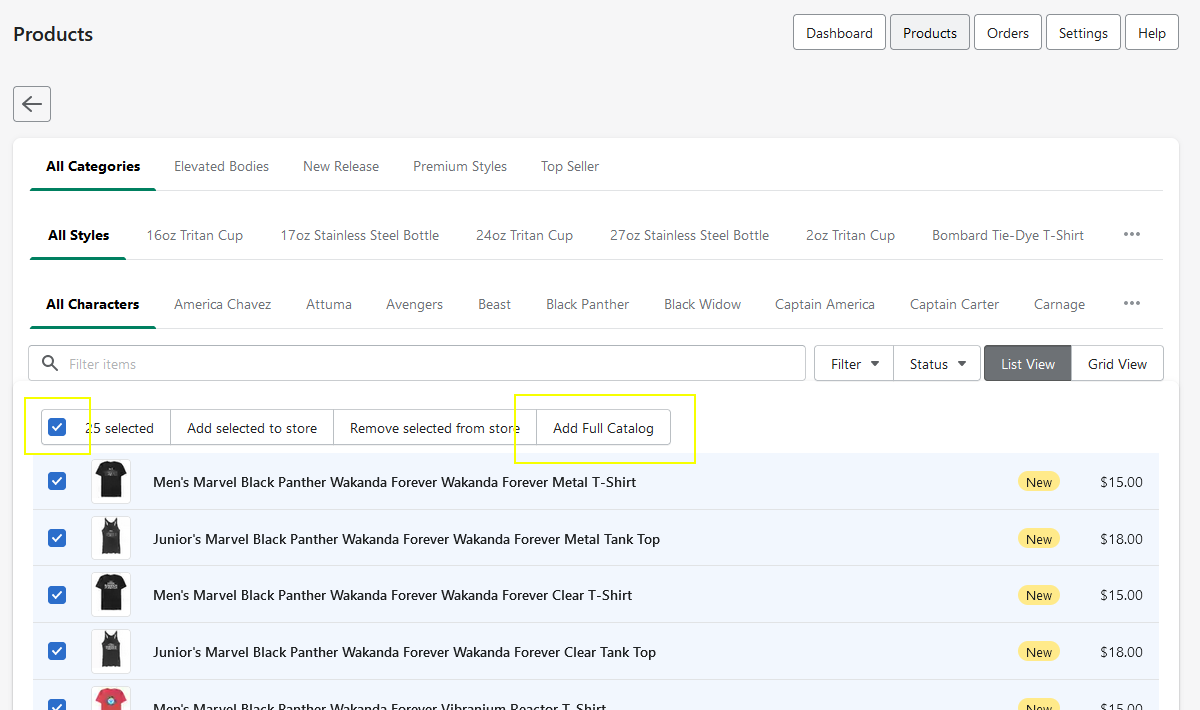
Task: Click the back arrow button
Action: 32,104
